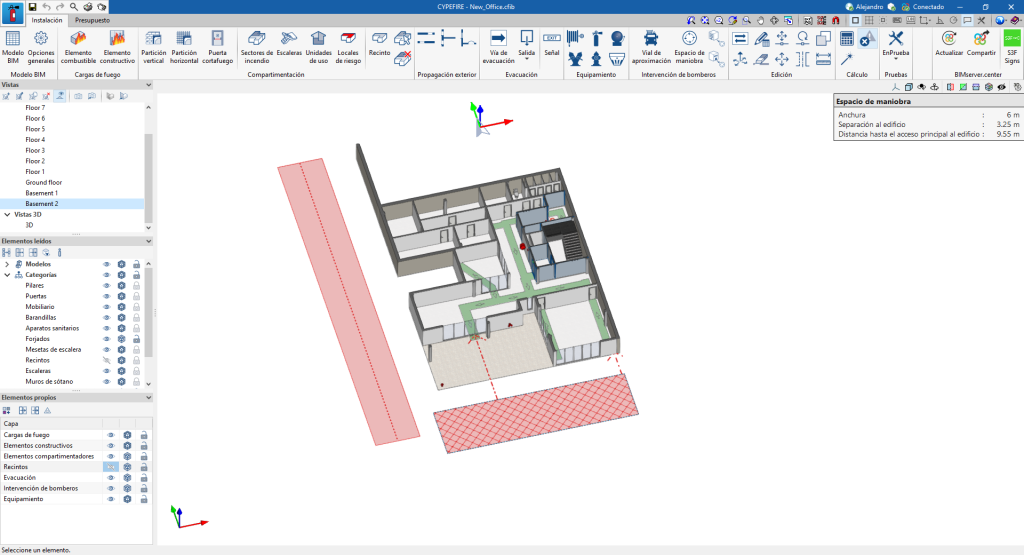Image resolution: width=1024 pixels, height=555 pixels.
Task: Select the Aparatos sanitarios category row
Action: coord(52,328)
